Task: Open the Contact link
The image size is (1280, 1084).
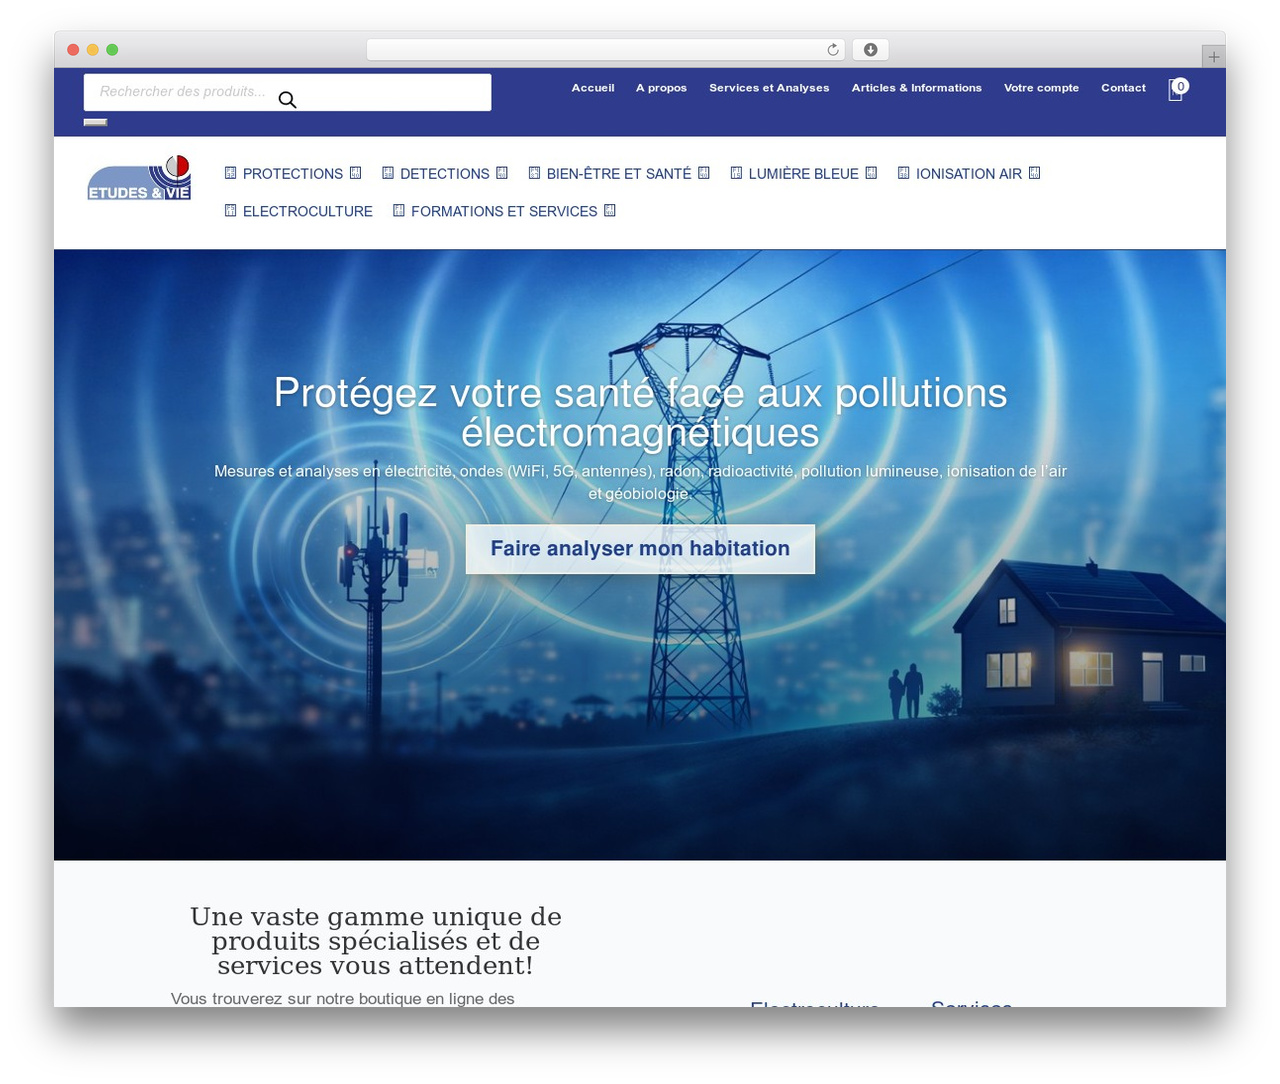Action: (x=1123, y=88)
